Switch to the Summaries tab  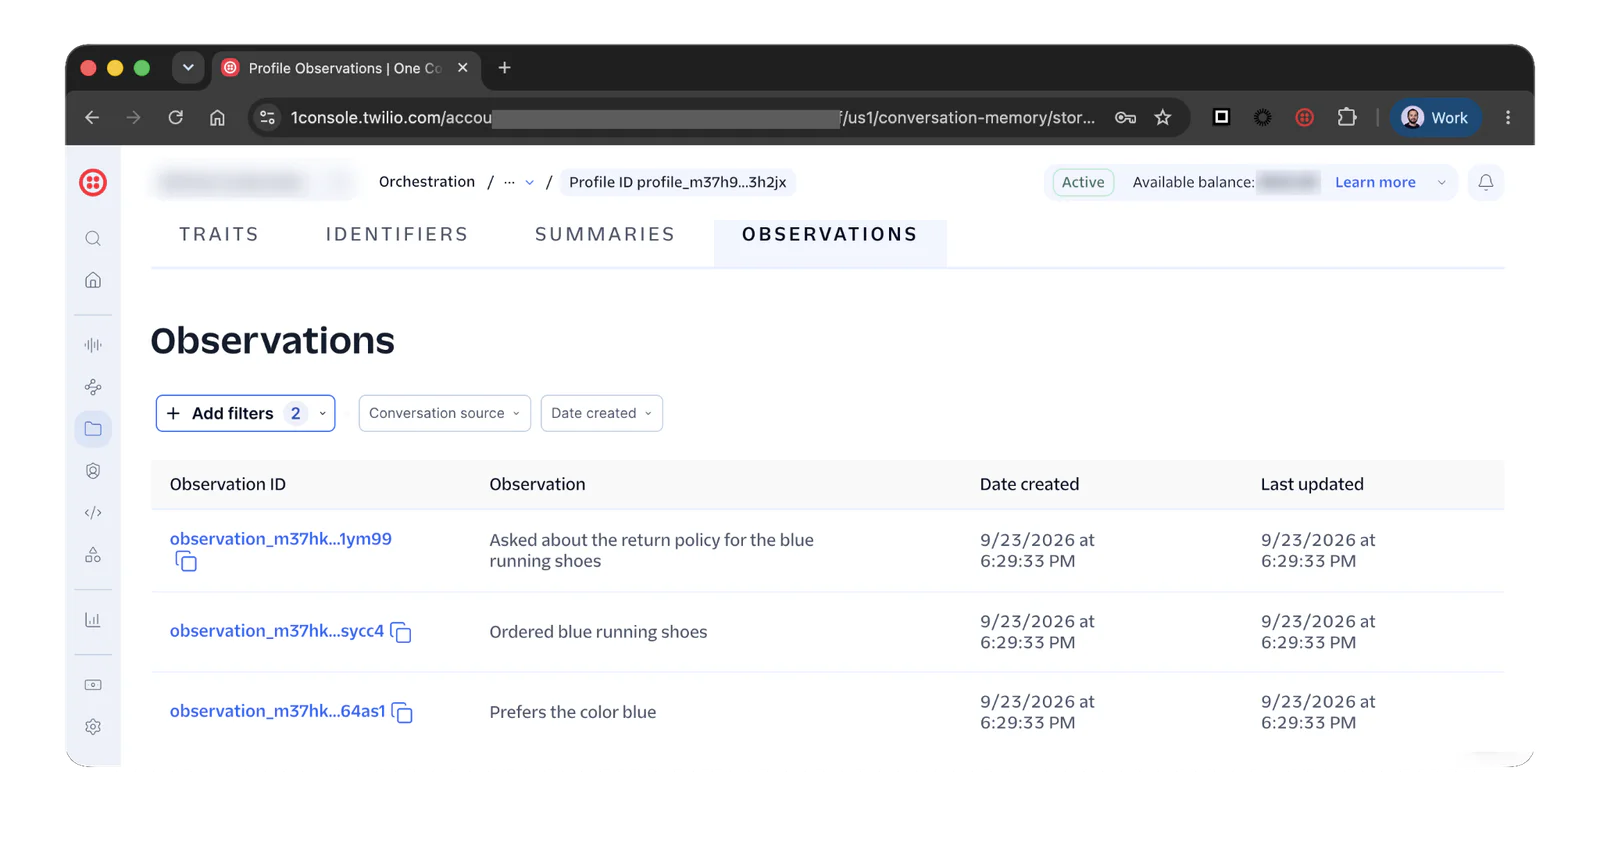605,234
